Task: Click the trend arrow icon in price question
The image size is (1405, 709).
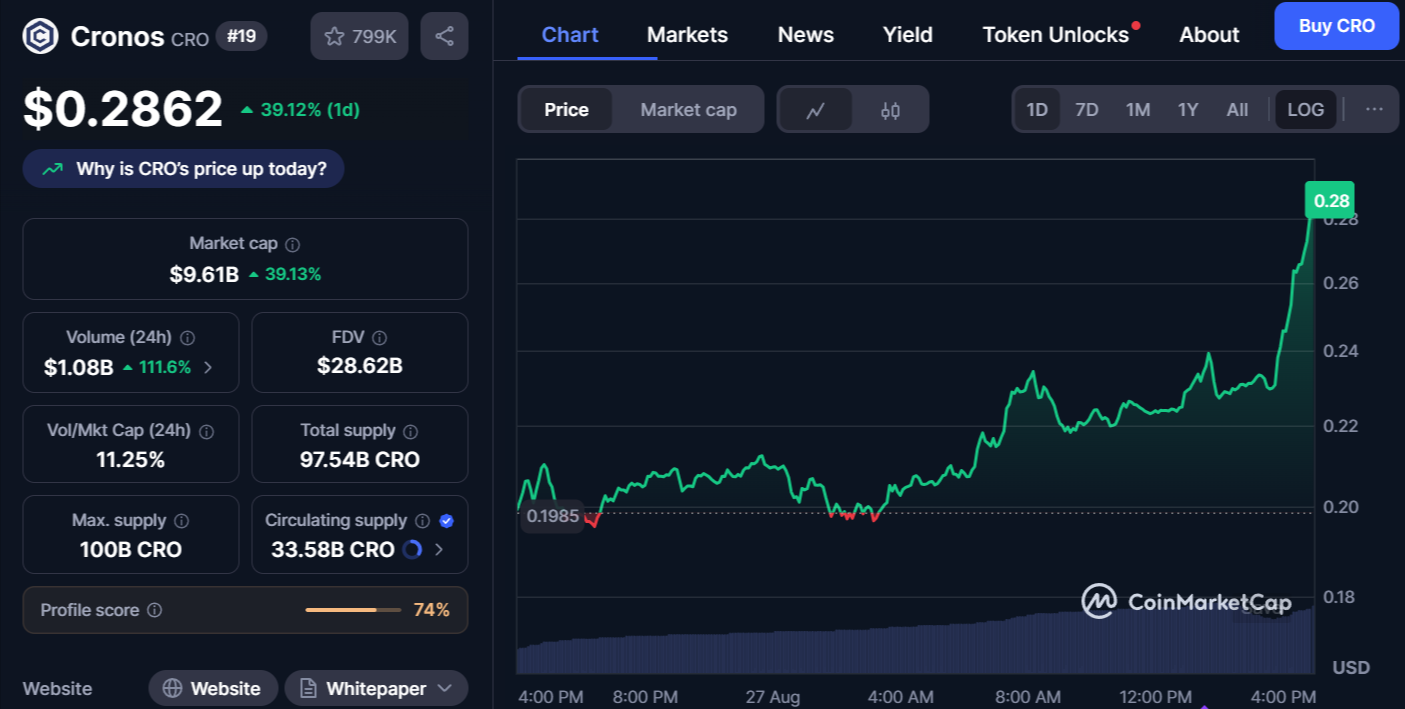Action: point(52,169)
